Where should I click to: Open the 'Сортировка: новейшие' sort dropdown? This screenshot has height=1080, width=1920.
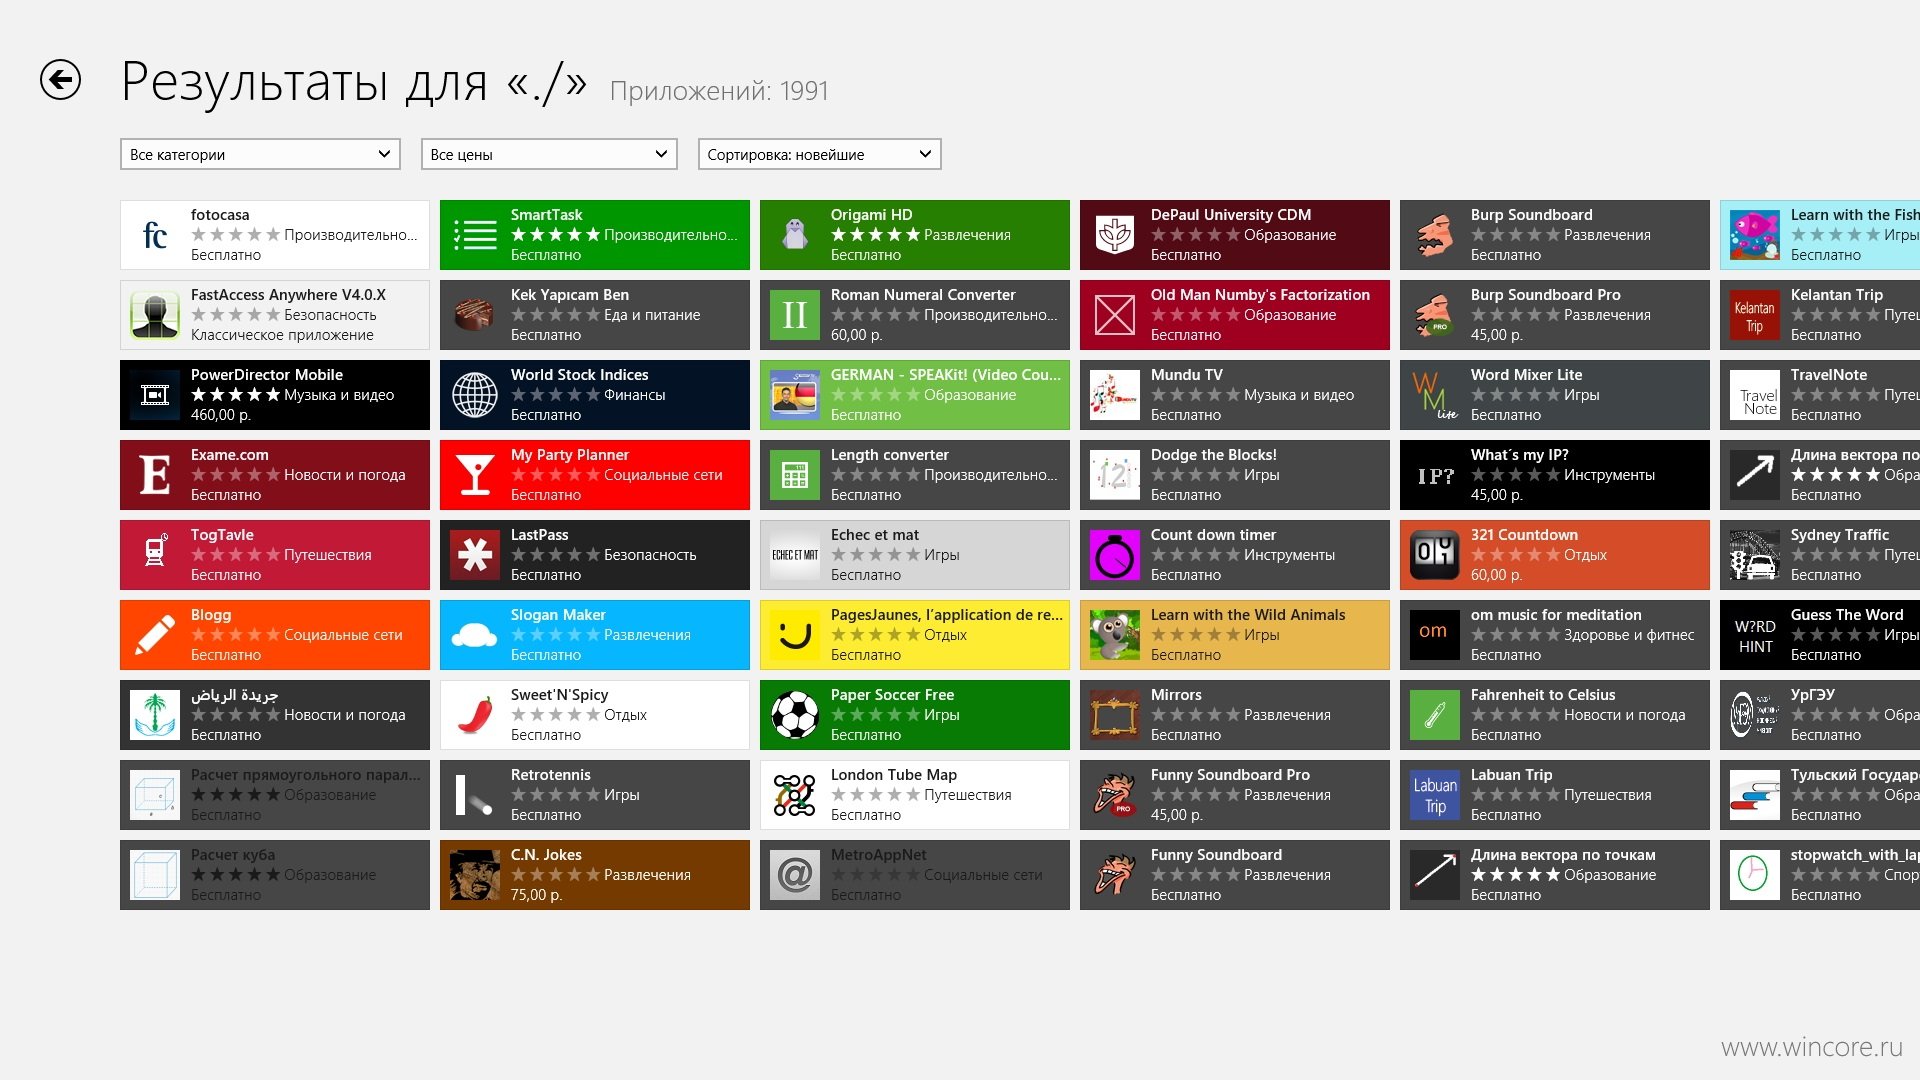[819, 154]
